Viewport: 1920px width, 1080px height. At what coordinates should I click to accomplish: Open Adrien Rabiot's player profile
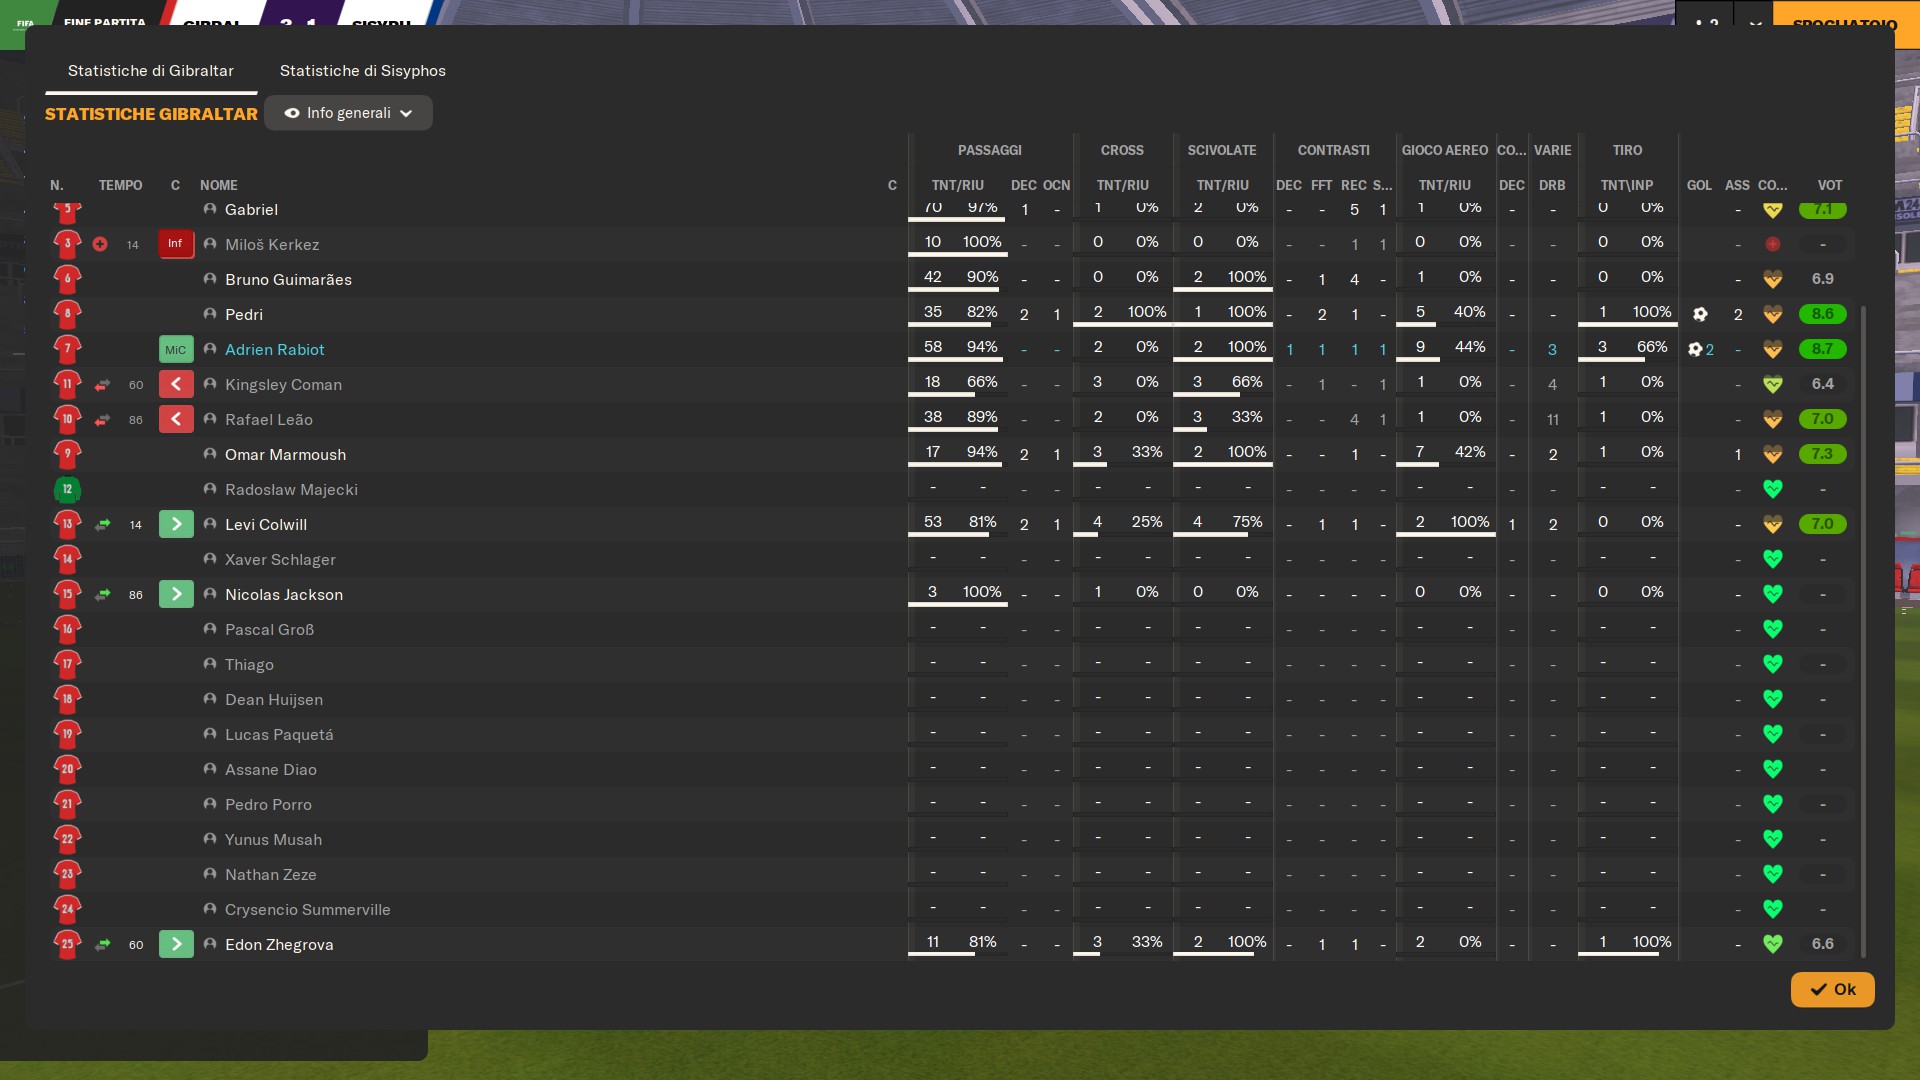coord(275,350)
